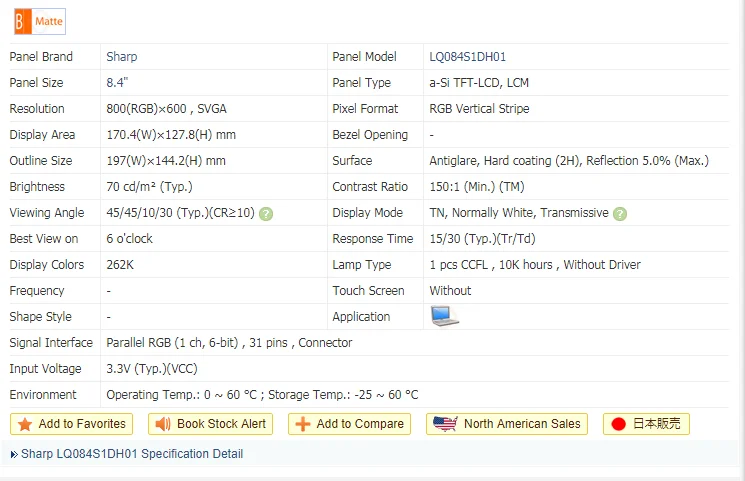Select pixel format RGB Vertical Stripe
The height and width of the screenshot is (481, 745).
[479, 109]
